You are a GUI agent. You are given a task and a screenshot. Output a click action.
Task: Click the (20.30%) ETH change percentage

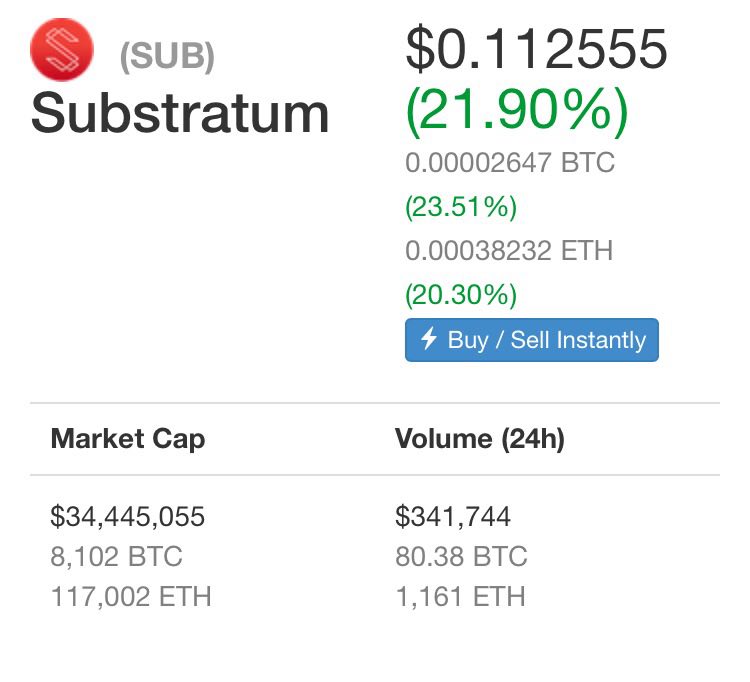(x=461, y=295)
